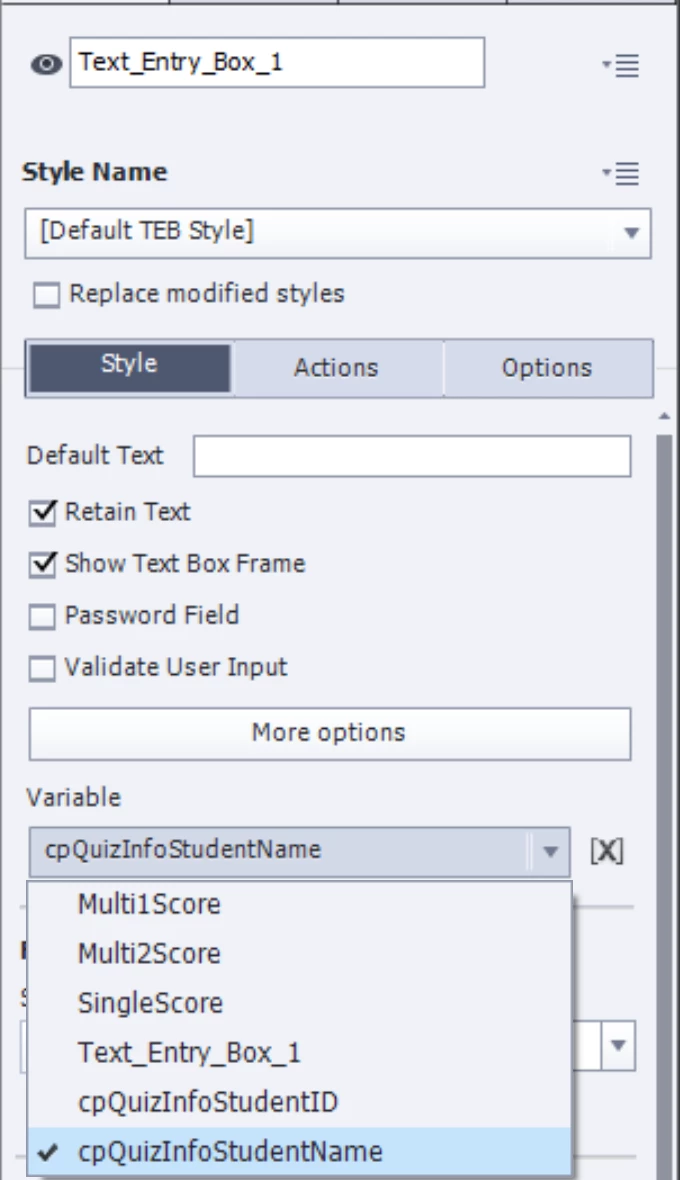The height and width of the screenshot is (1180, 680).
Task: Enable Replace modified styles checkbox
Action: (x=45, y=295)
